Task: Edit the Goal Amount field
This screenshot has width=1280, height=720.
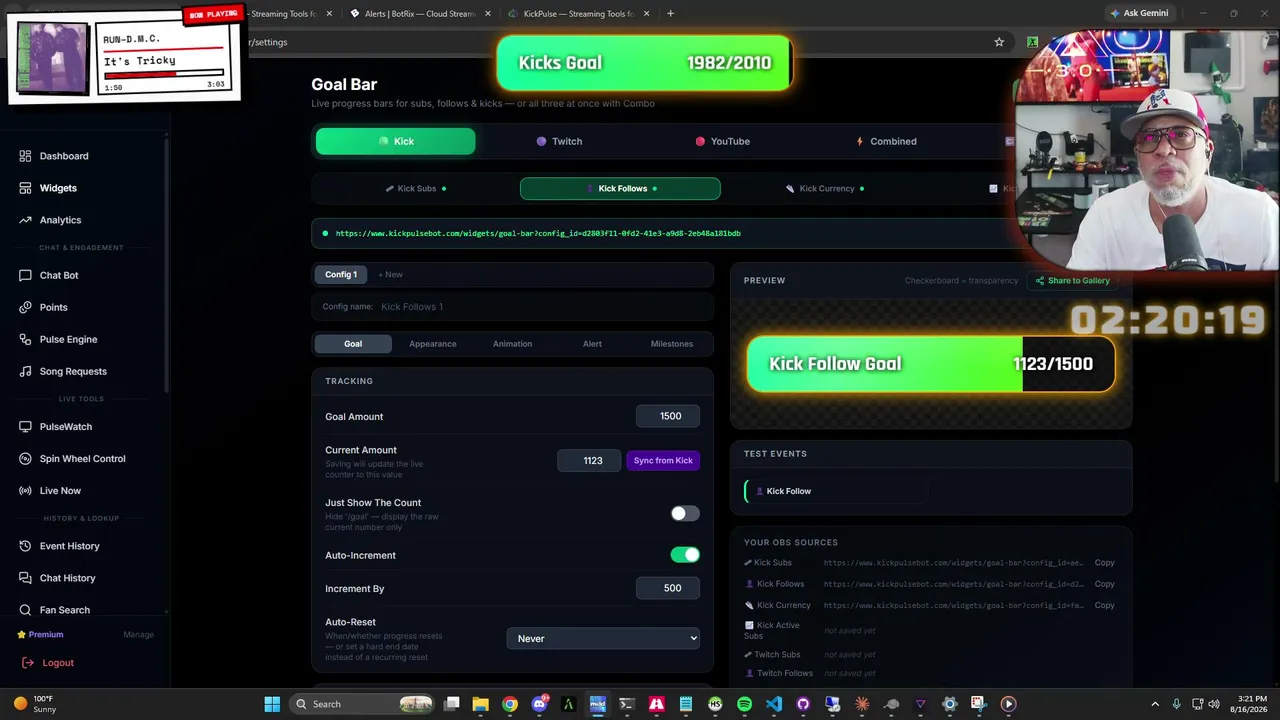Action: coord(668,416)
